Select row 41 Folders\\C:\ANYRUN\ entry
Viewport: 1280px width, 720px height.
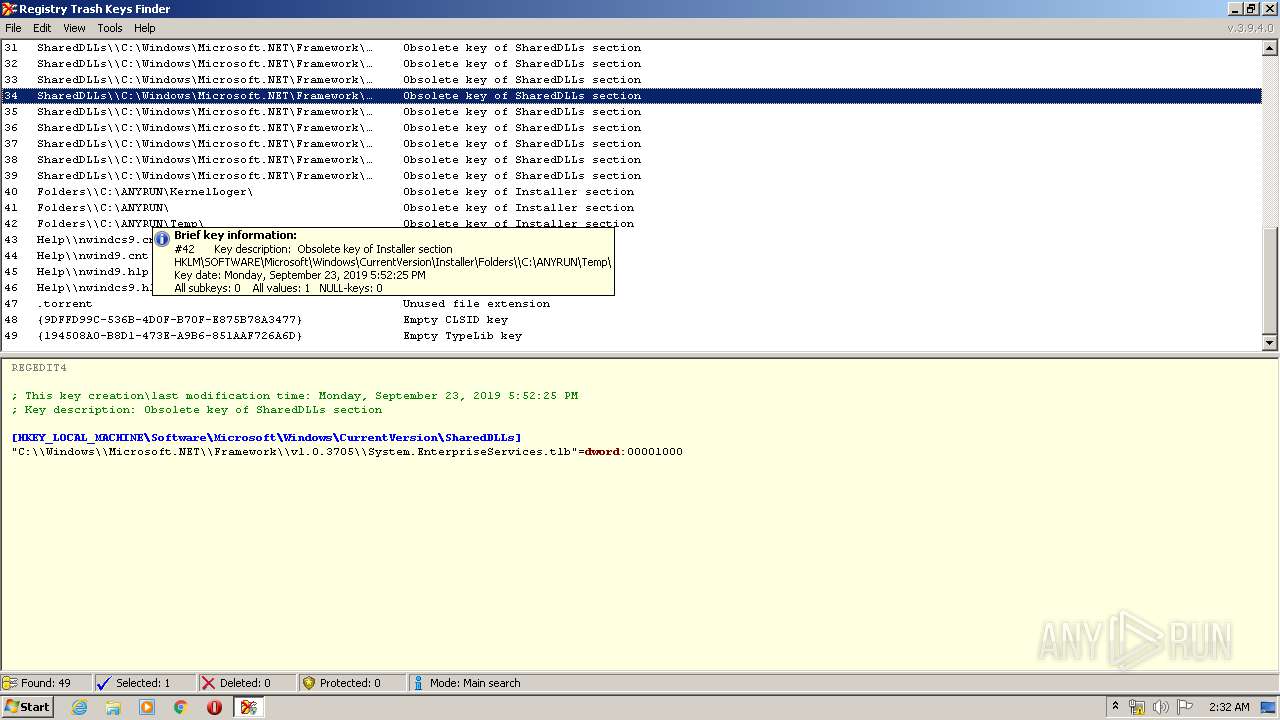[x=631, y=208]
